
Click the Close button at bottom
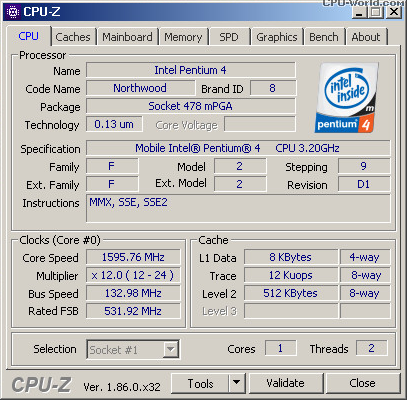click(362, 383)
